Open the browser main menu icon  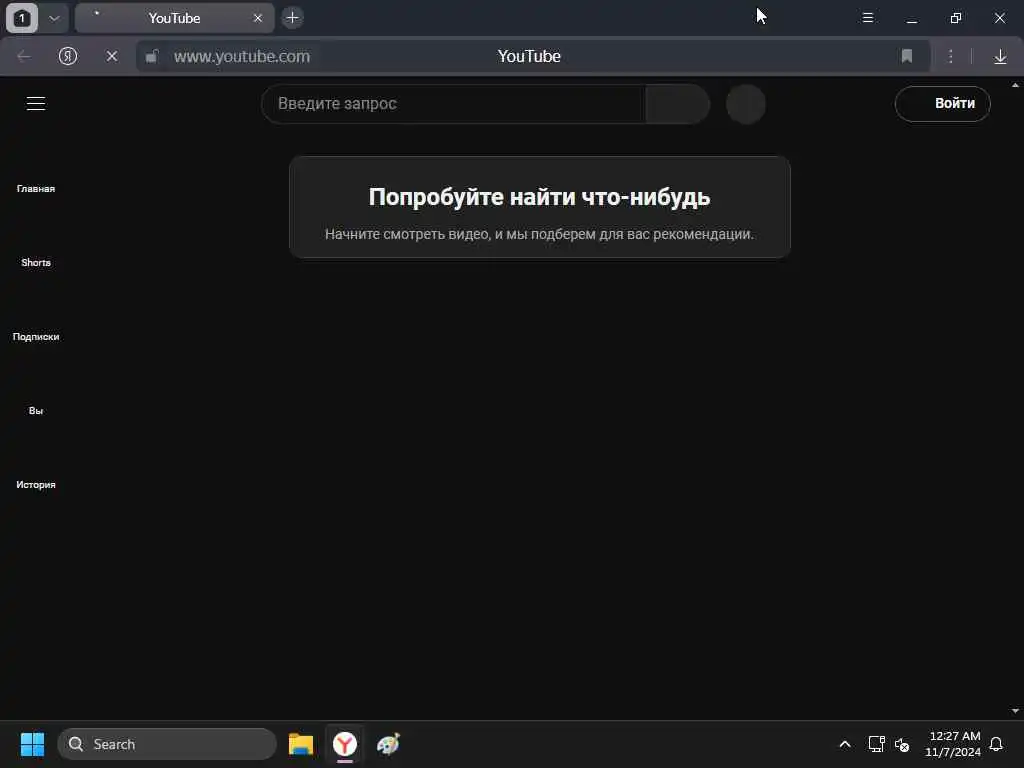[x=868, y=18]
